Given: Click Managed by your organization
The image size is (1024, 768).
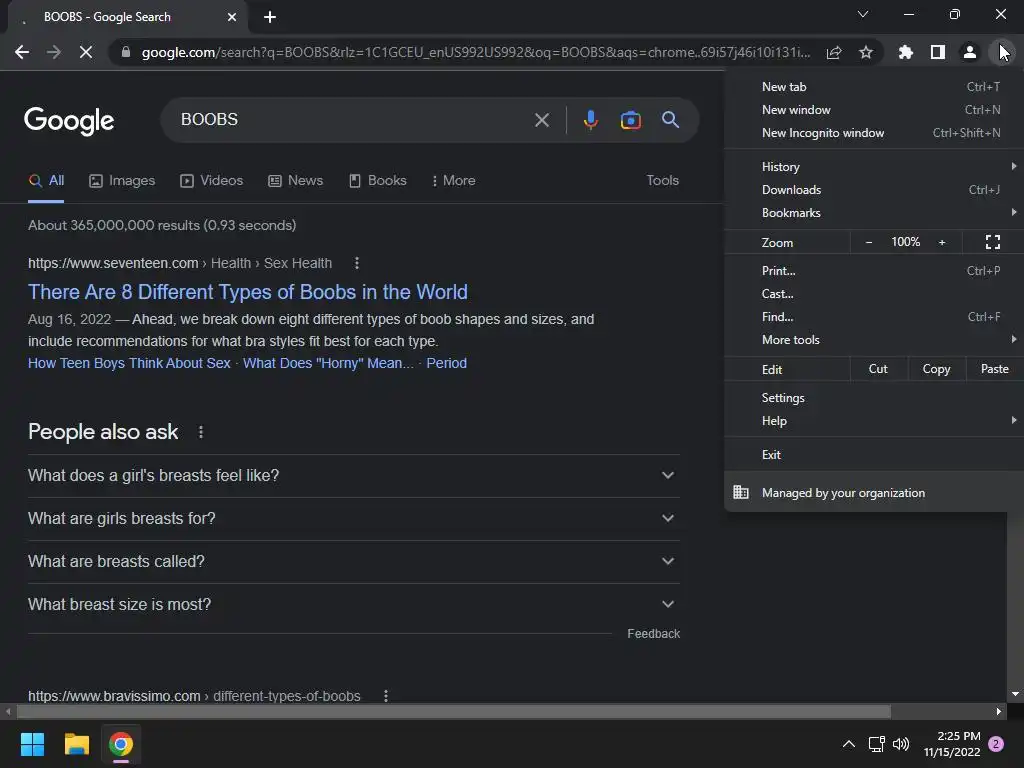Looking at the screenshot, I should point(874,493).
